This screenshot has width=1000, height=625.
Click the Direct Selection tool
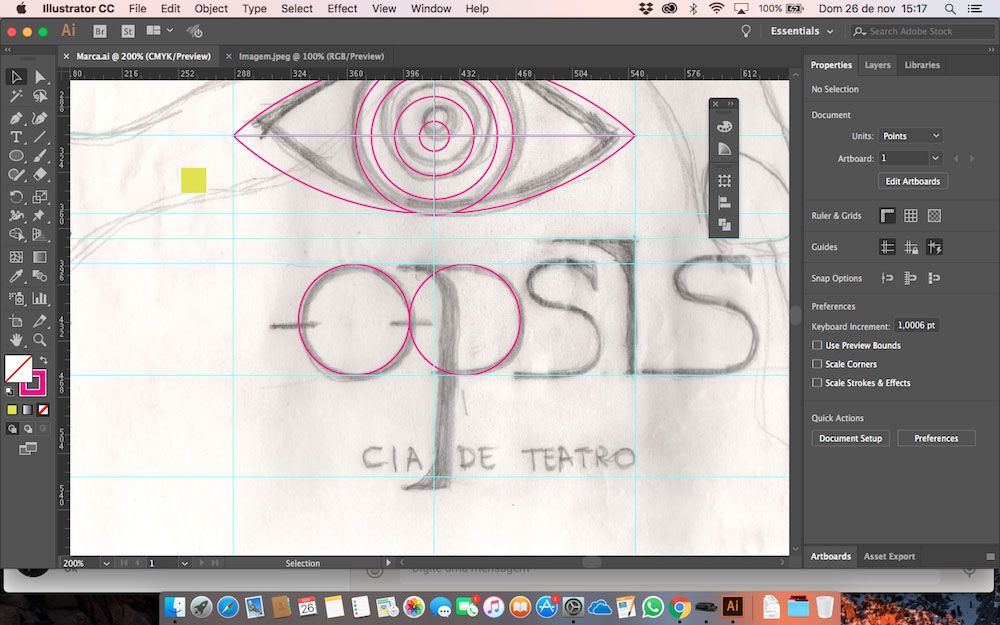coord(40,77)
